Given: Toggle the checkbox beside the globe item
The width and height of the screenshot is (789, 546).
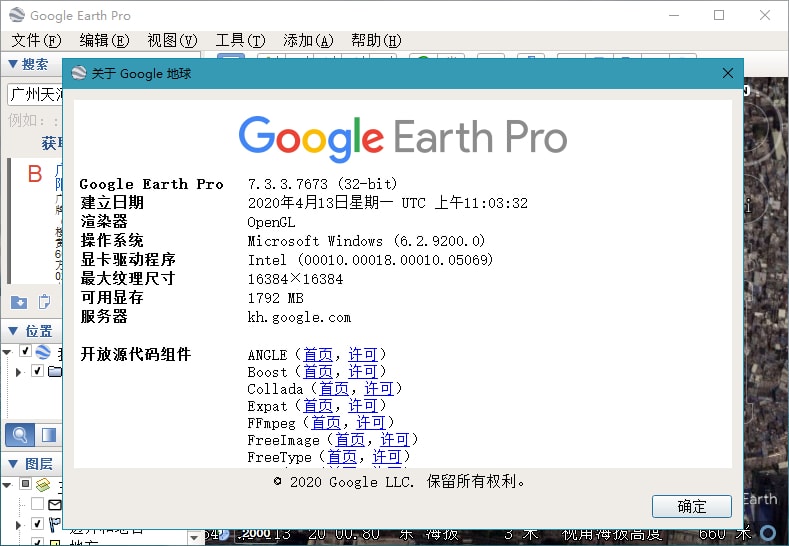Looking at the screenshot, I should (25, 352).
